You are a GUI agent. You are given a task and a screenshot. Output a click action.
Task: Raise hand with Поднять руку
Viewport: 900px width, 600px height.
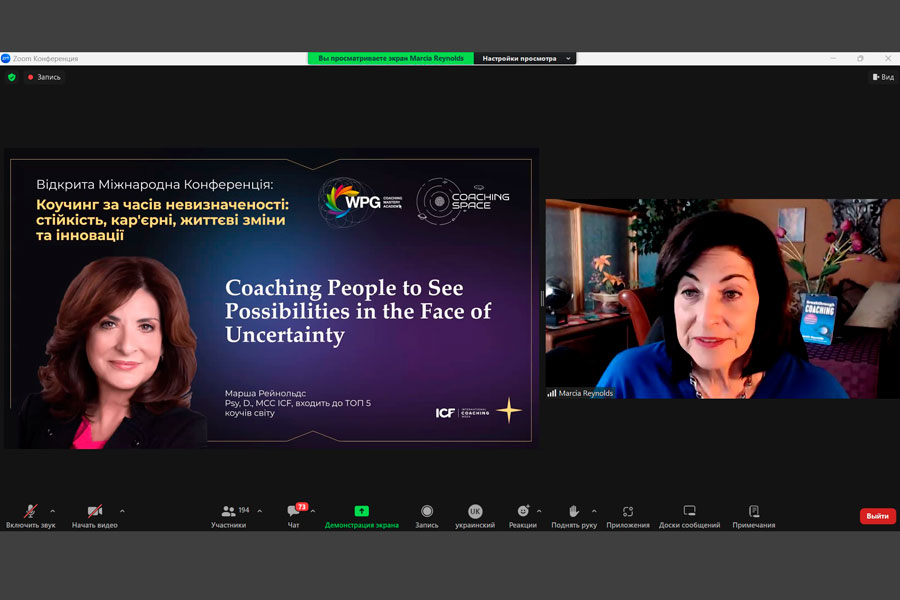[574, 511]
